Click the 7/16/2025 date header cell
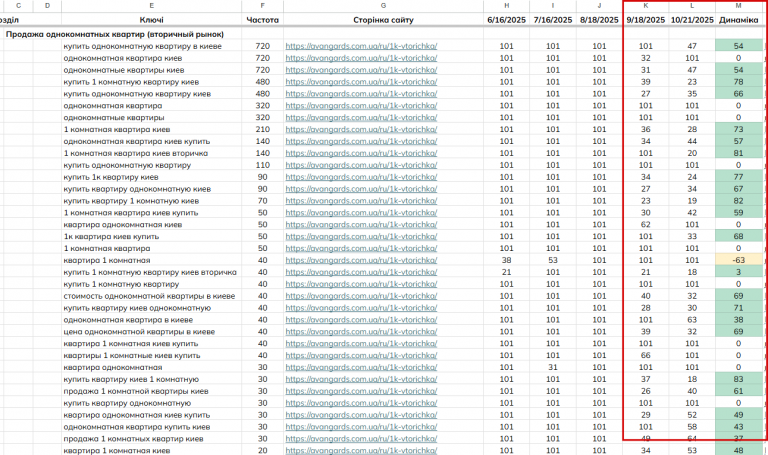 click(552, 20)
